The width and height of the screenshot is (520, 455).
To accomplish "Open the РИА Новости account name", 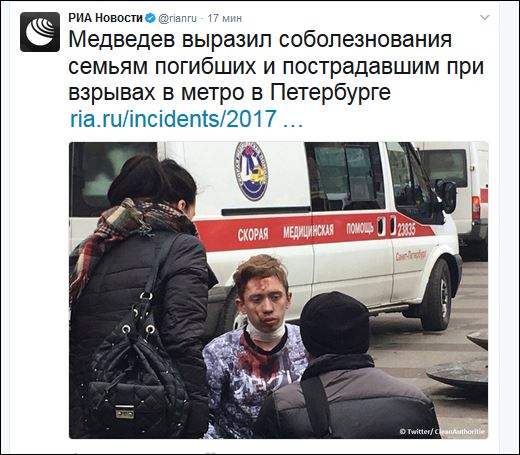I will (x=106, y=18).
